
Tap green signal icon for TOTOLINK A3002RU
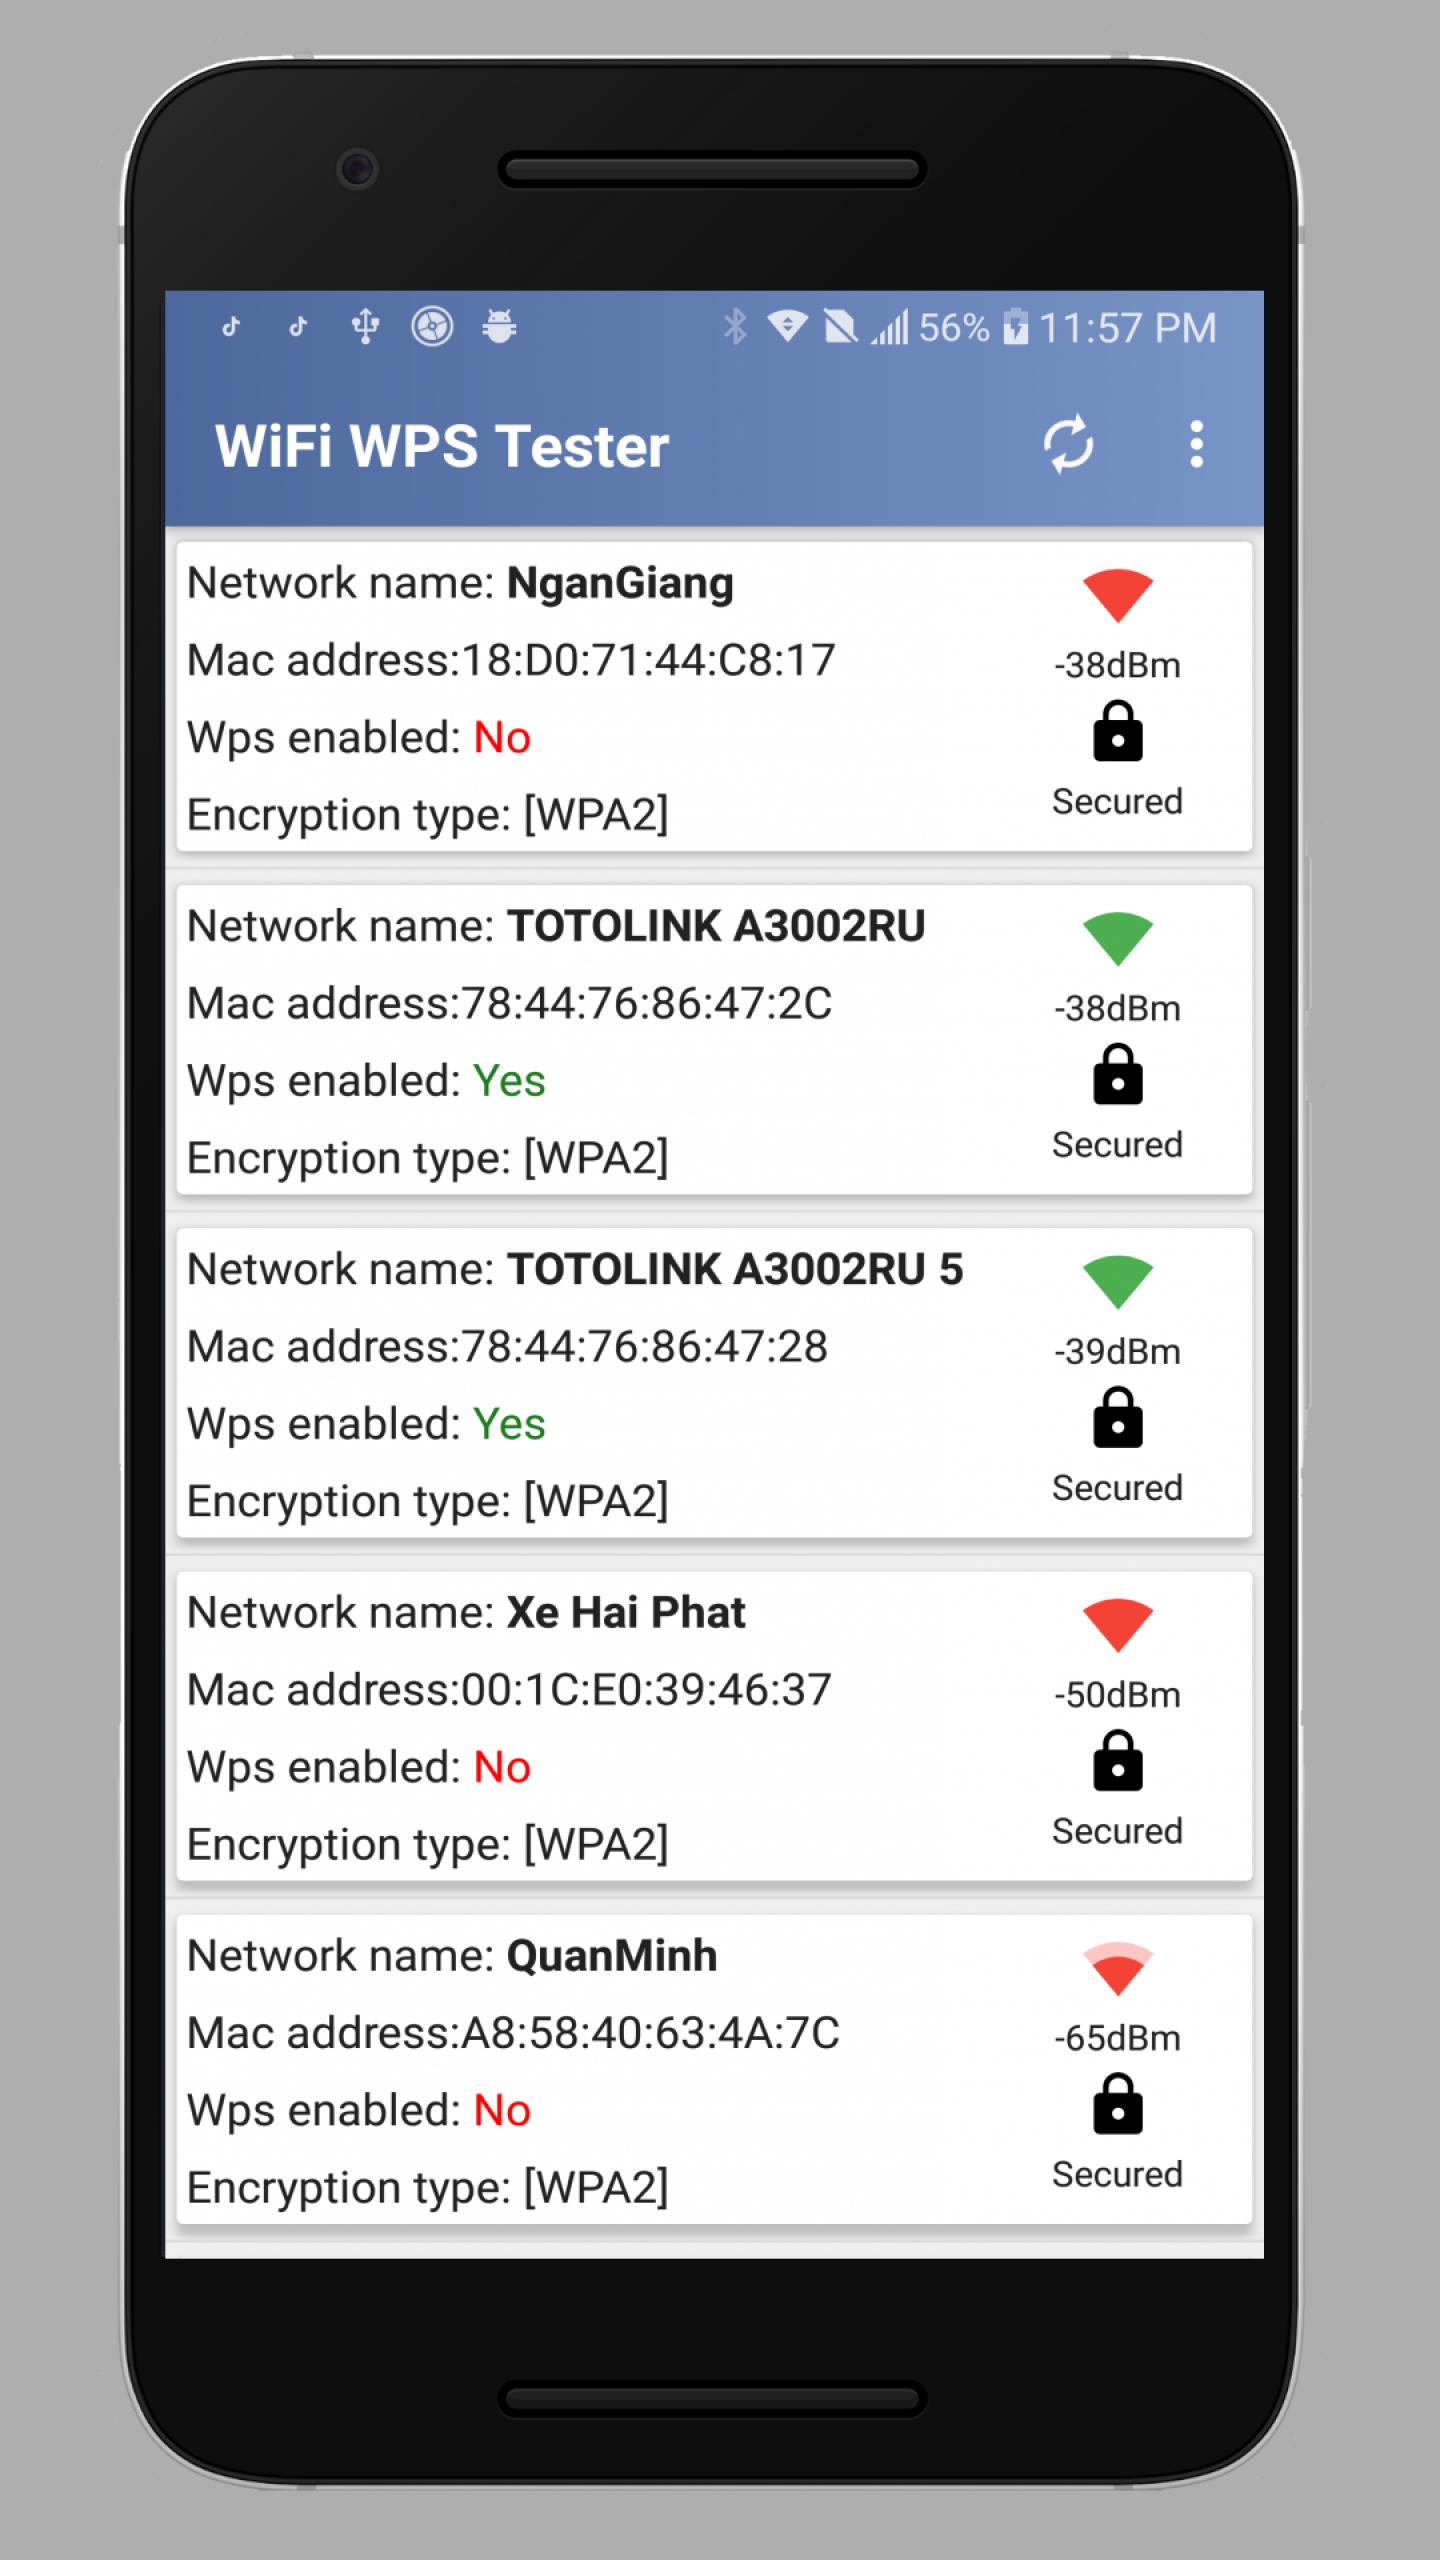click(1117, 938)
